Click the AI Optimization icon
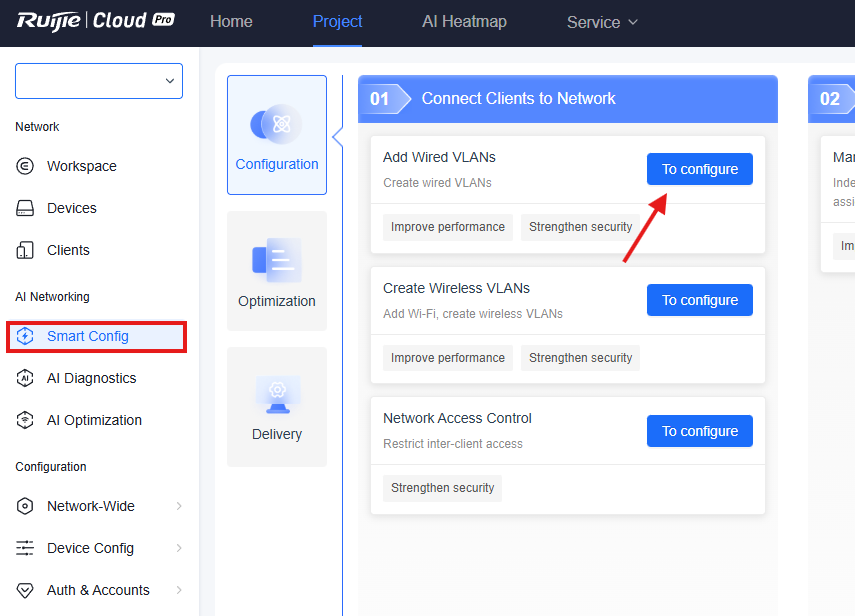Viewport: 855px width, 616px height. click(x=26, y=420)
